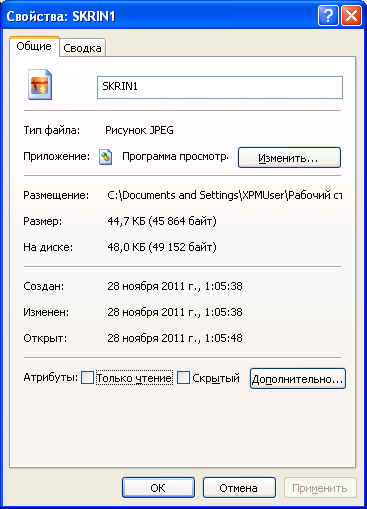Open the "Дополнительно..." attributes dialog

[x=298, y=379]
